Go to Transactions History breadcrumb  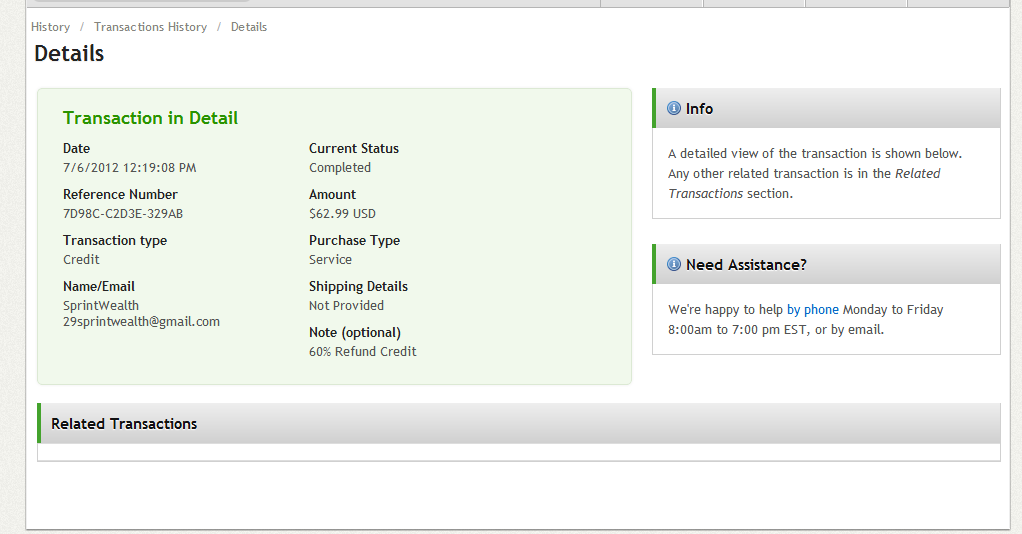point(150,27)
